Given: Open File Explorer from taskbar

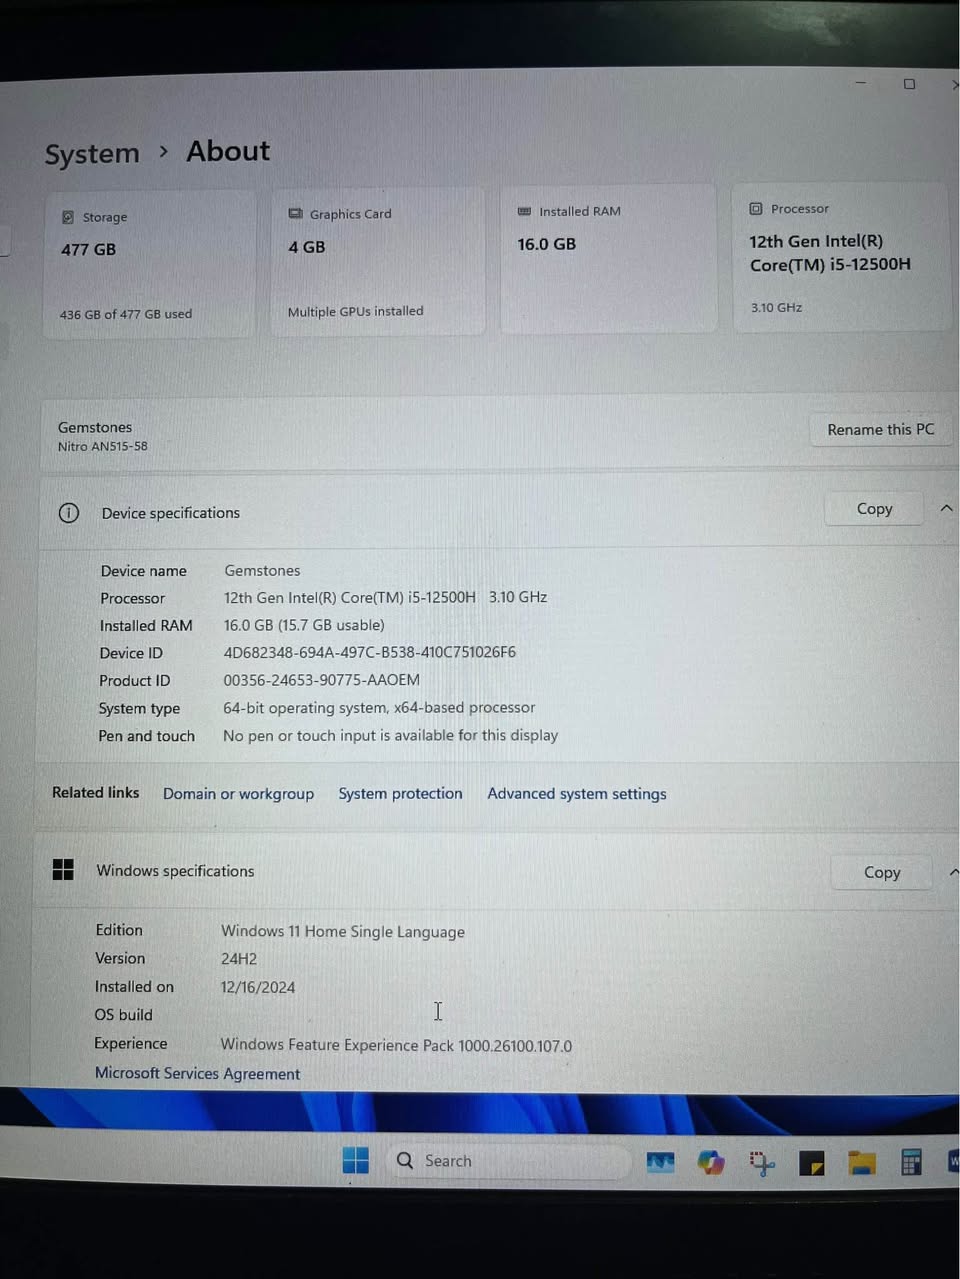Looking at the screenshot, I should pos(862,1162).
